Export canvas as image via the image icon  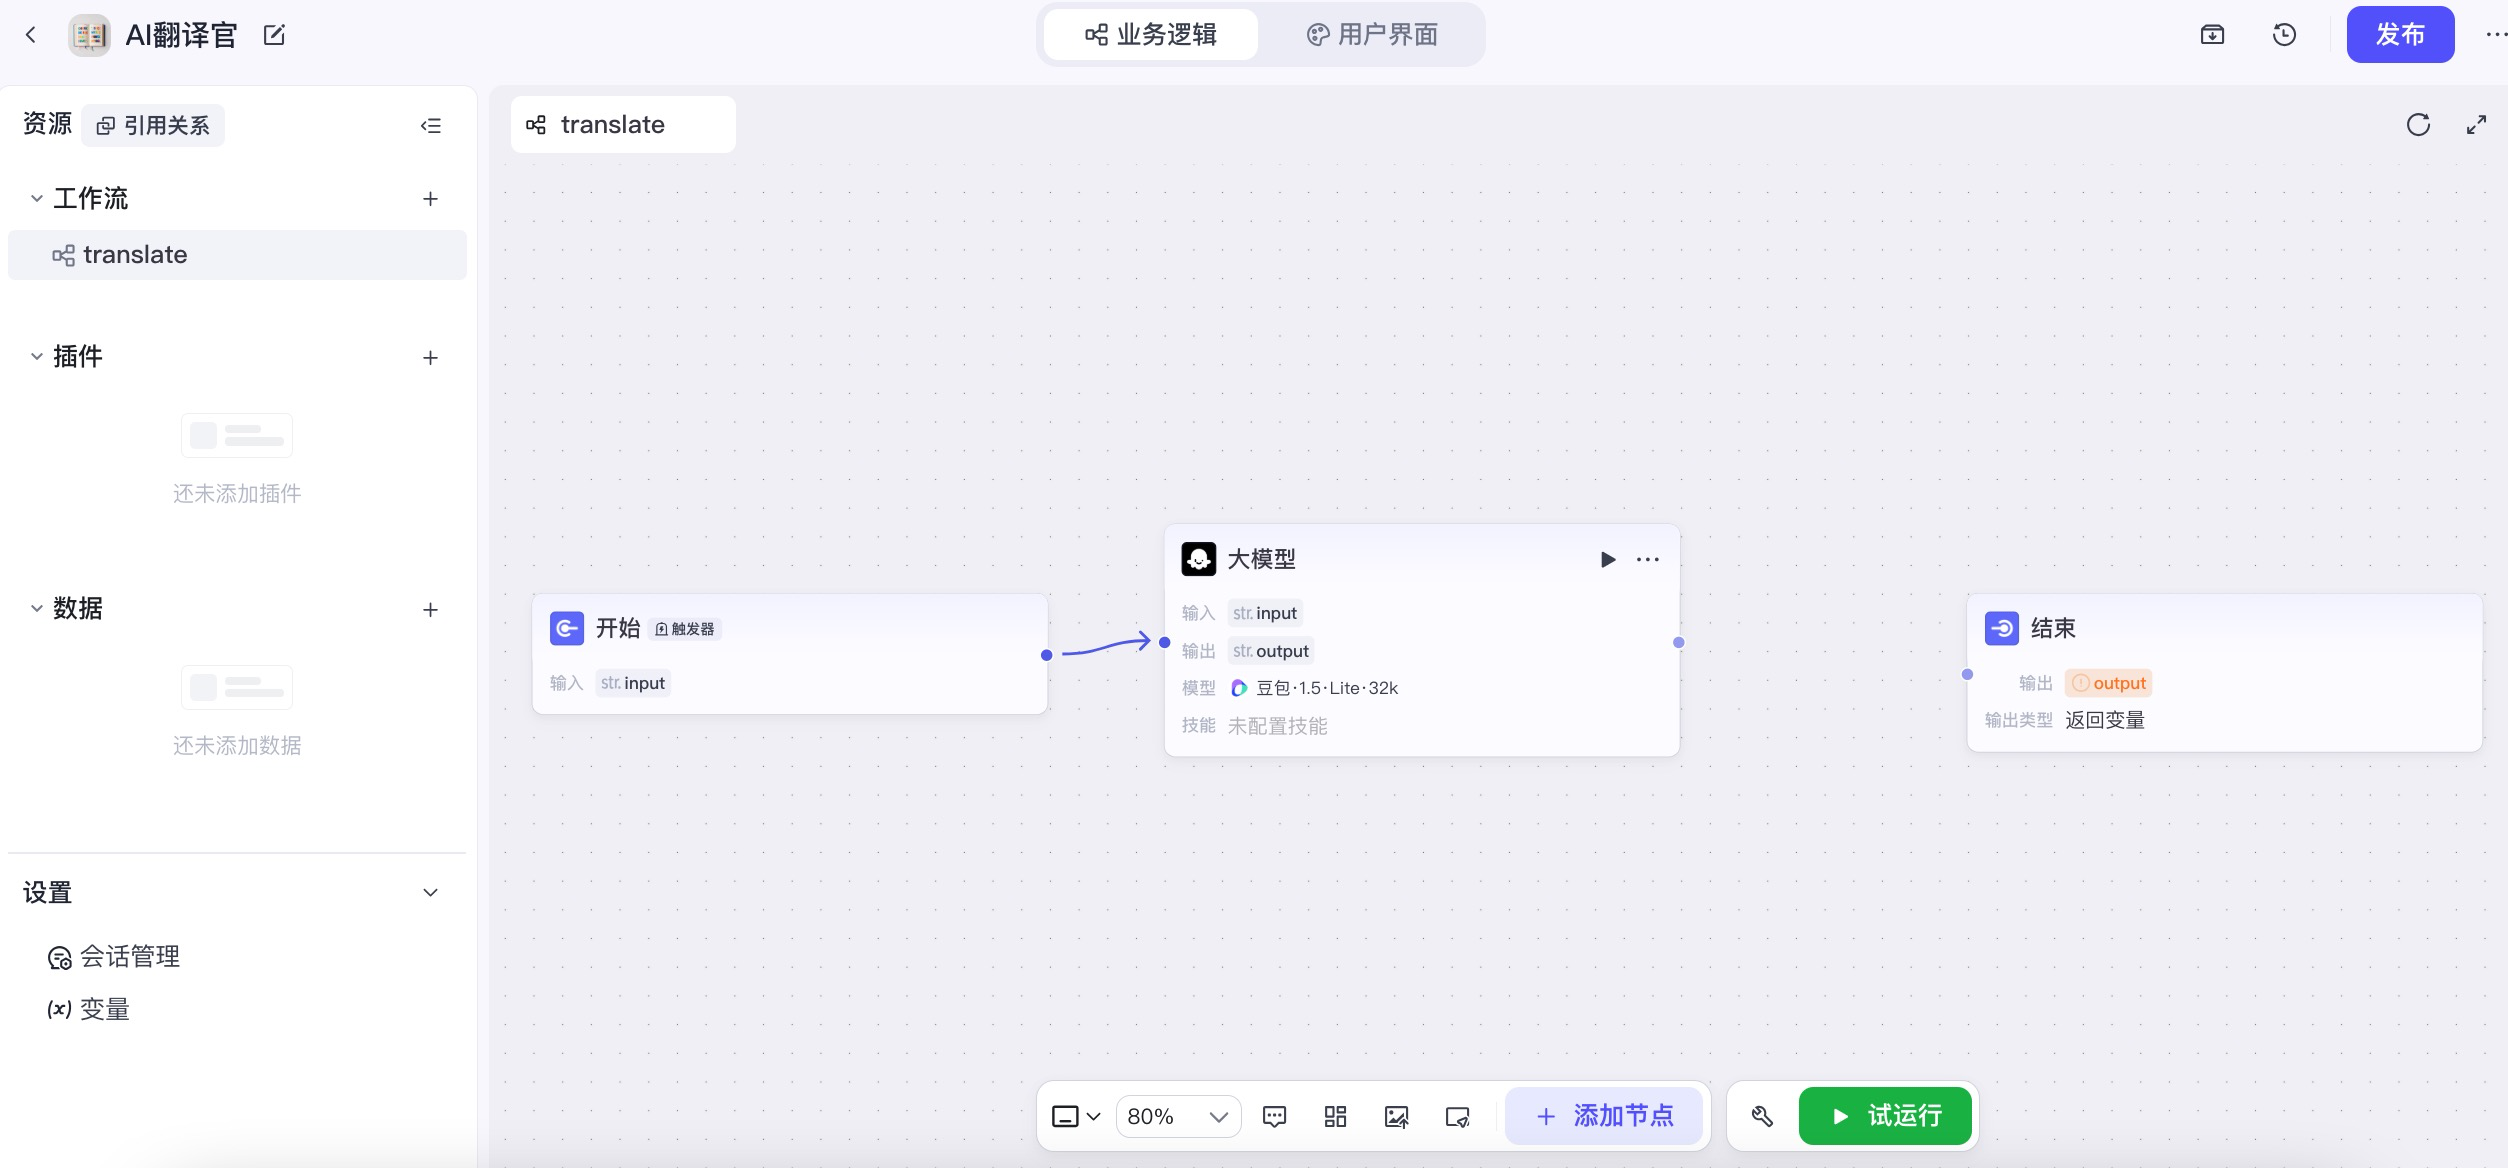(1397, 1115)
